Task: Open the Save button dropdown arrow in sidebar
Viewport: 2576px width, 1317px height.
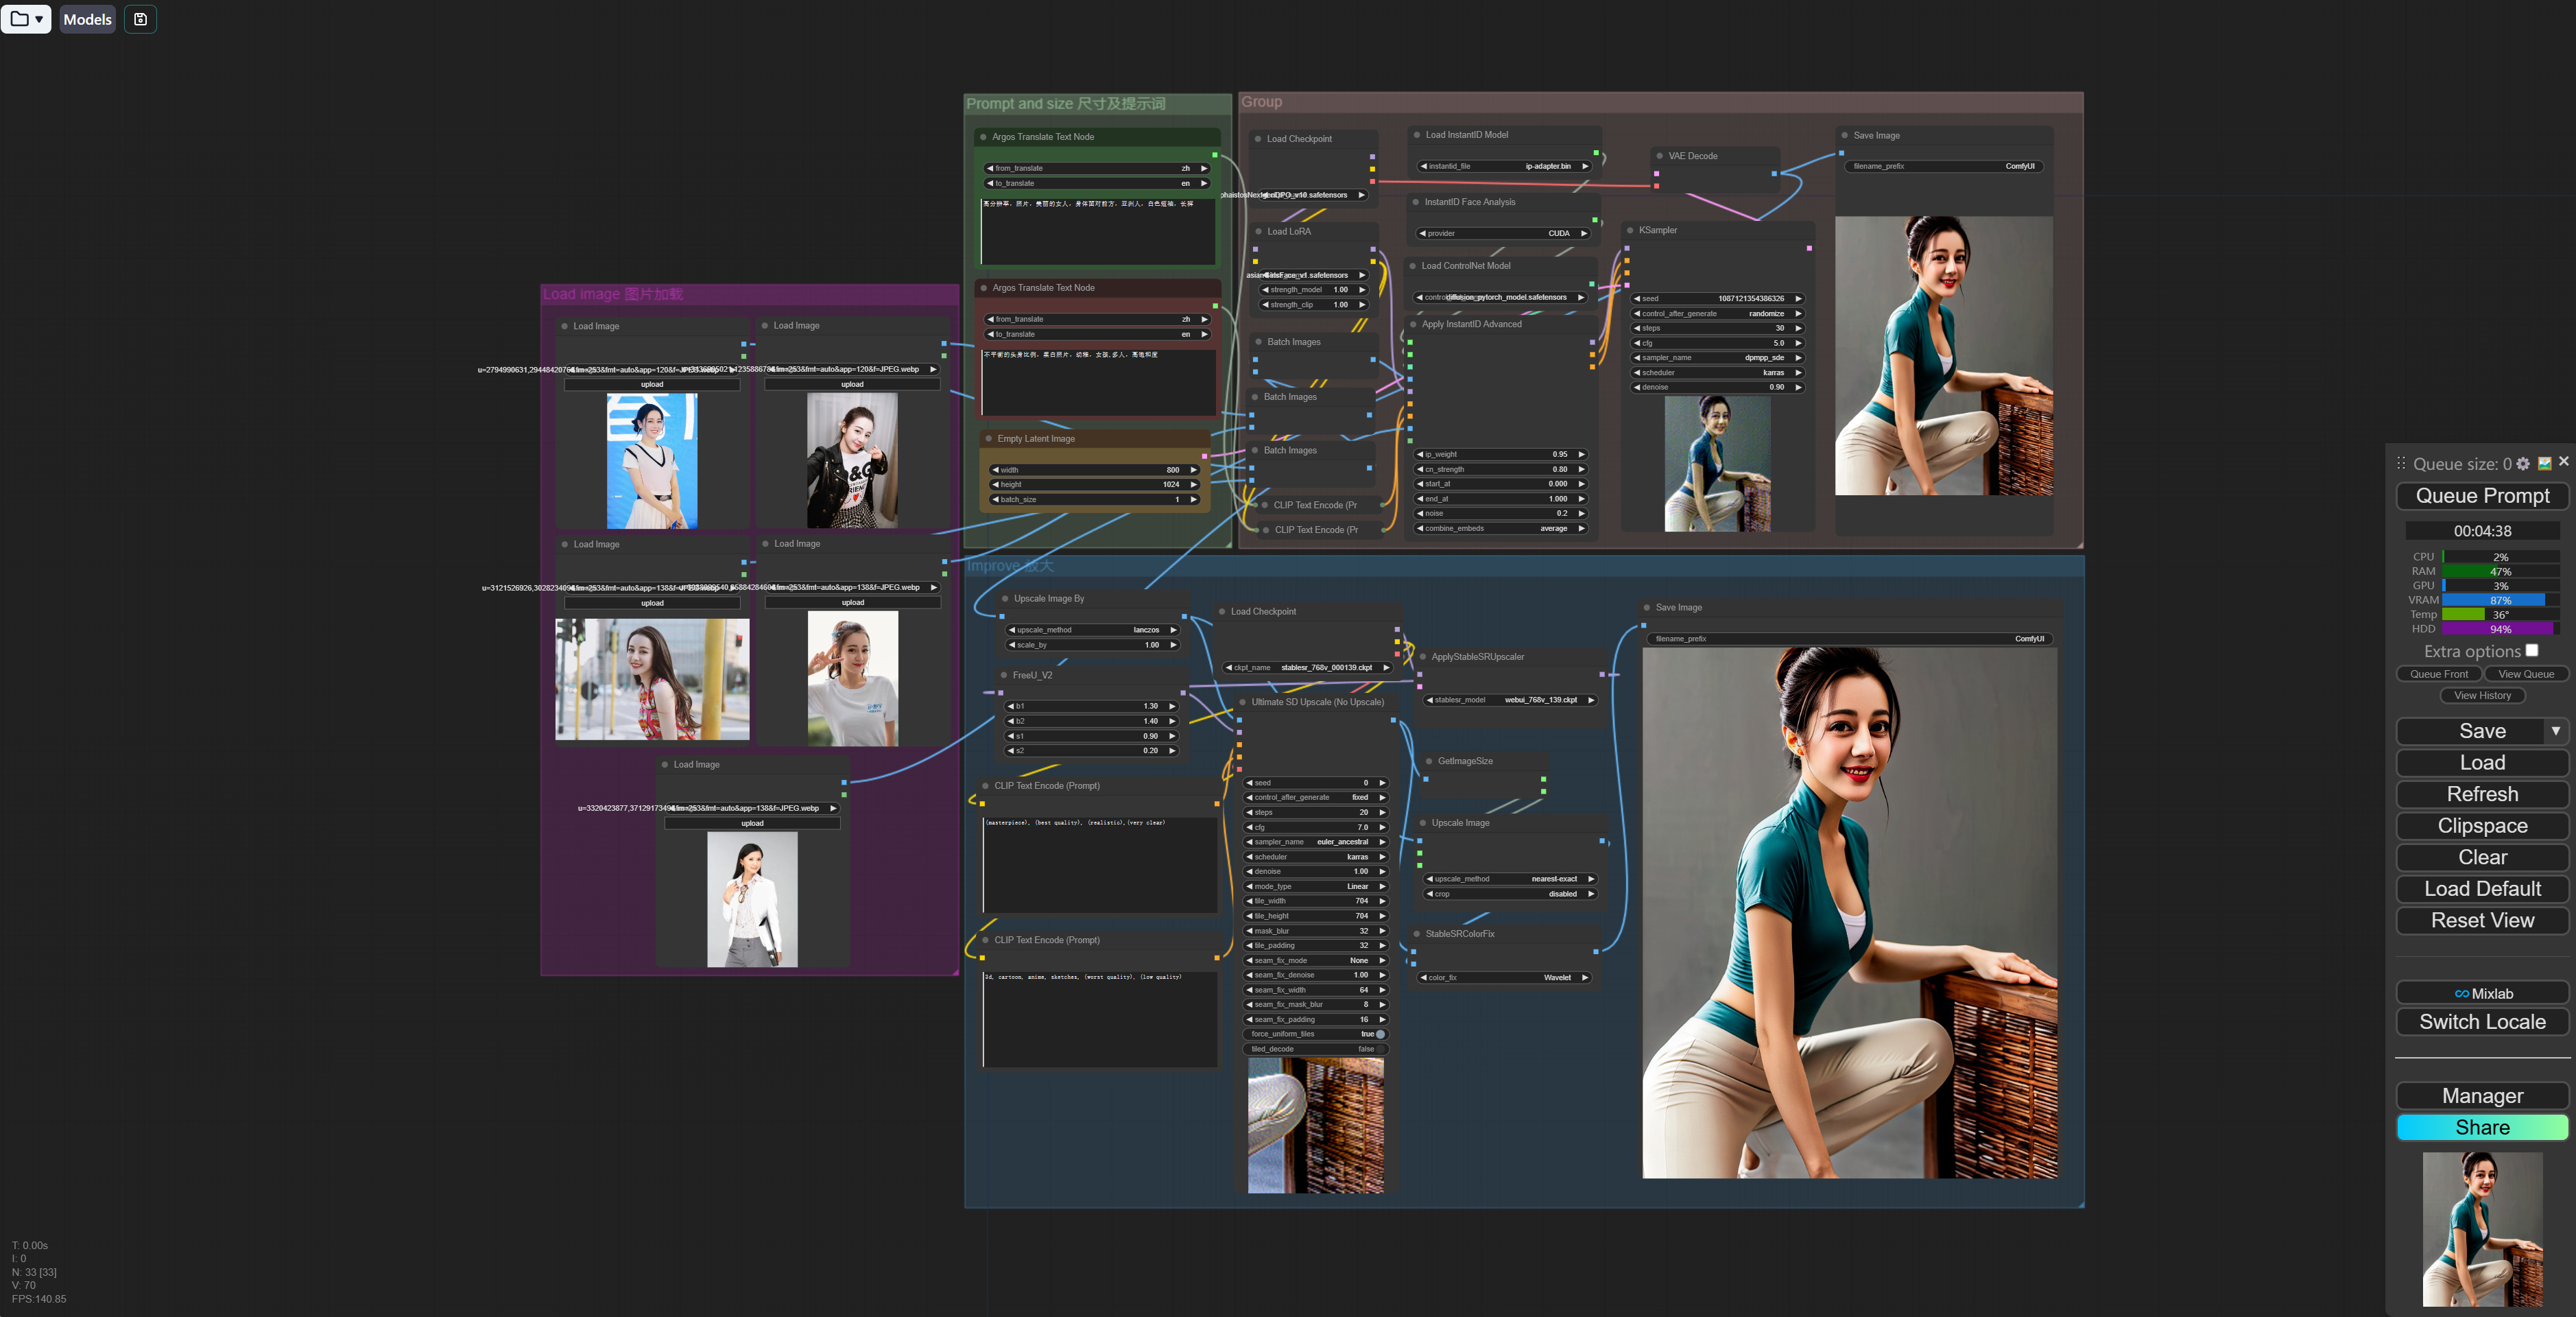Action: pyautogui.click(x=2558, y=731)
